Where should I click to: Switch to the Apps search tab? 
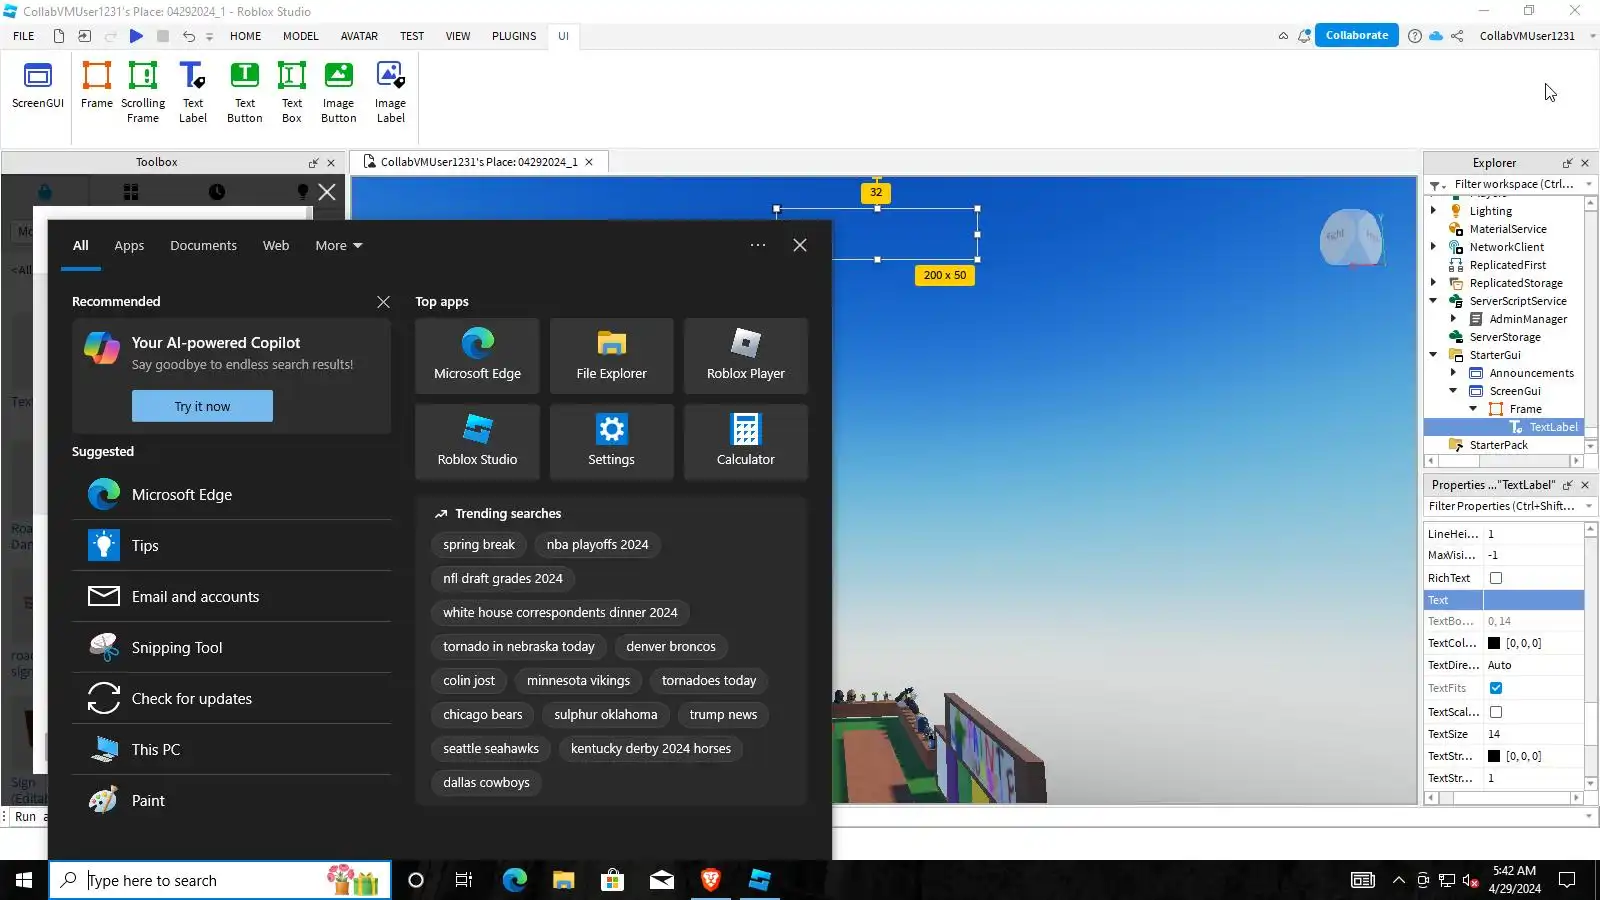click(129, 245)
